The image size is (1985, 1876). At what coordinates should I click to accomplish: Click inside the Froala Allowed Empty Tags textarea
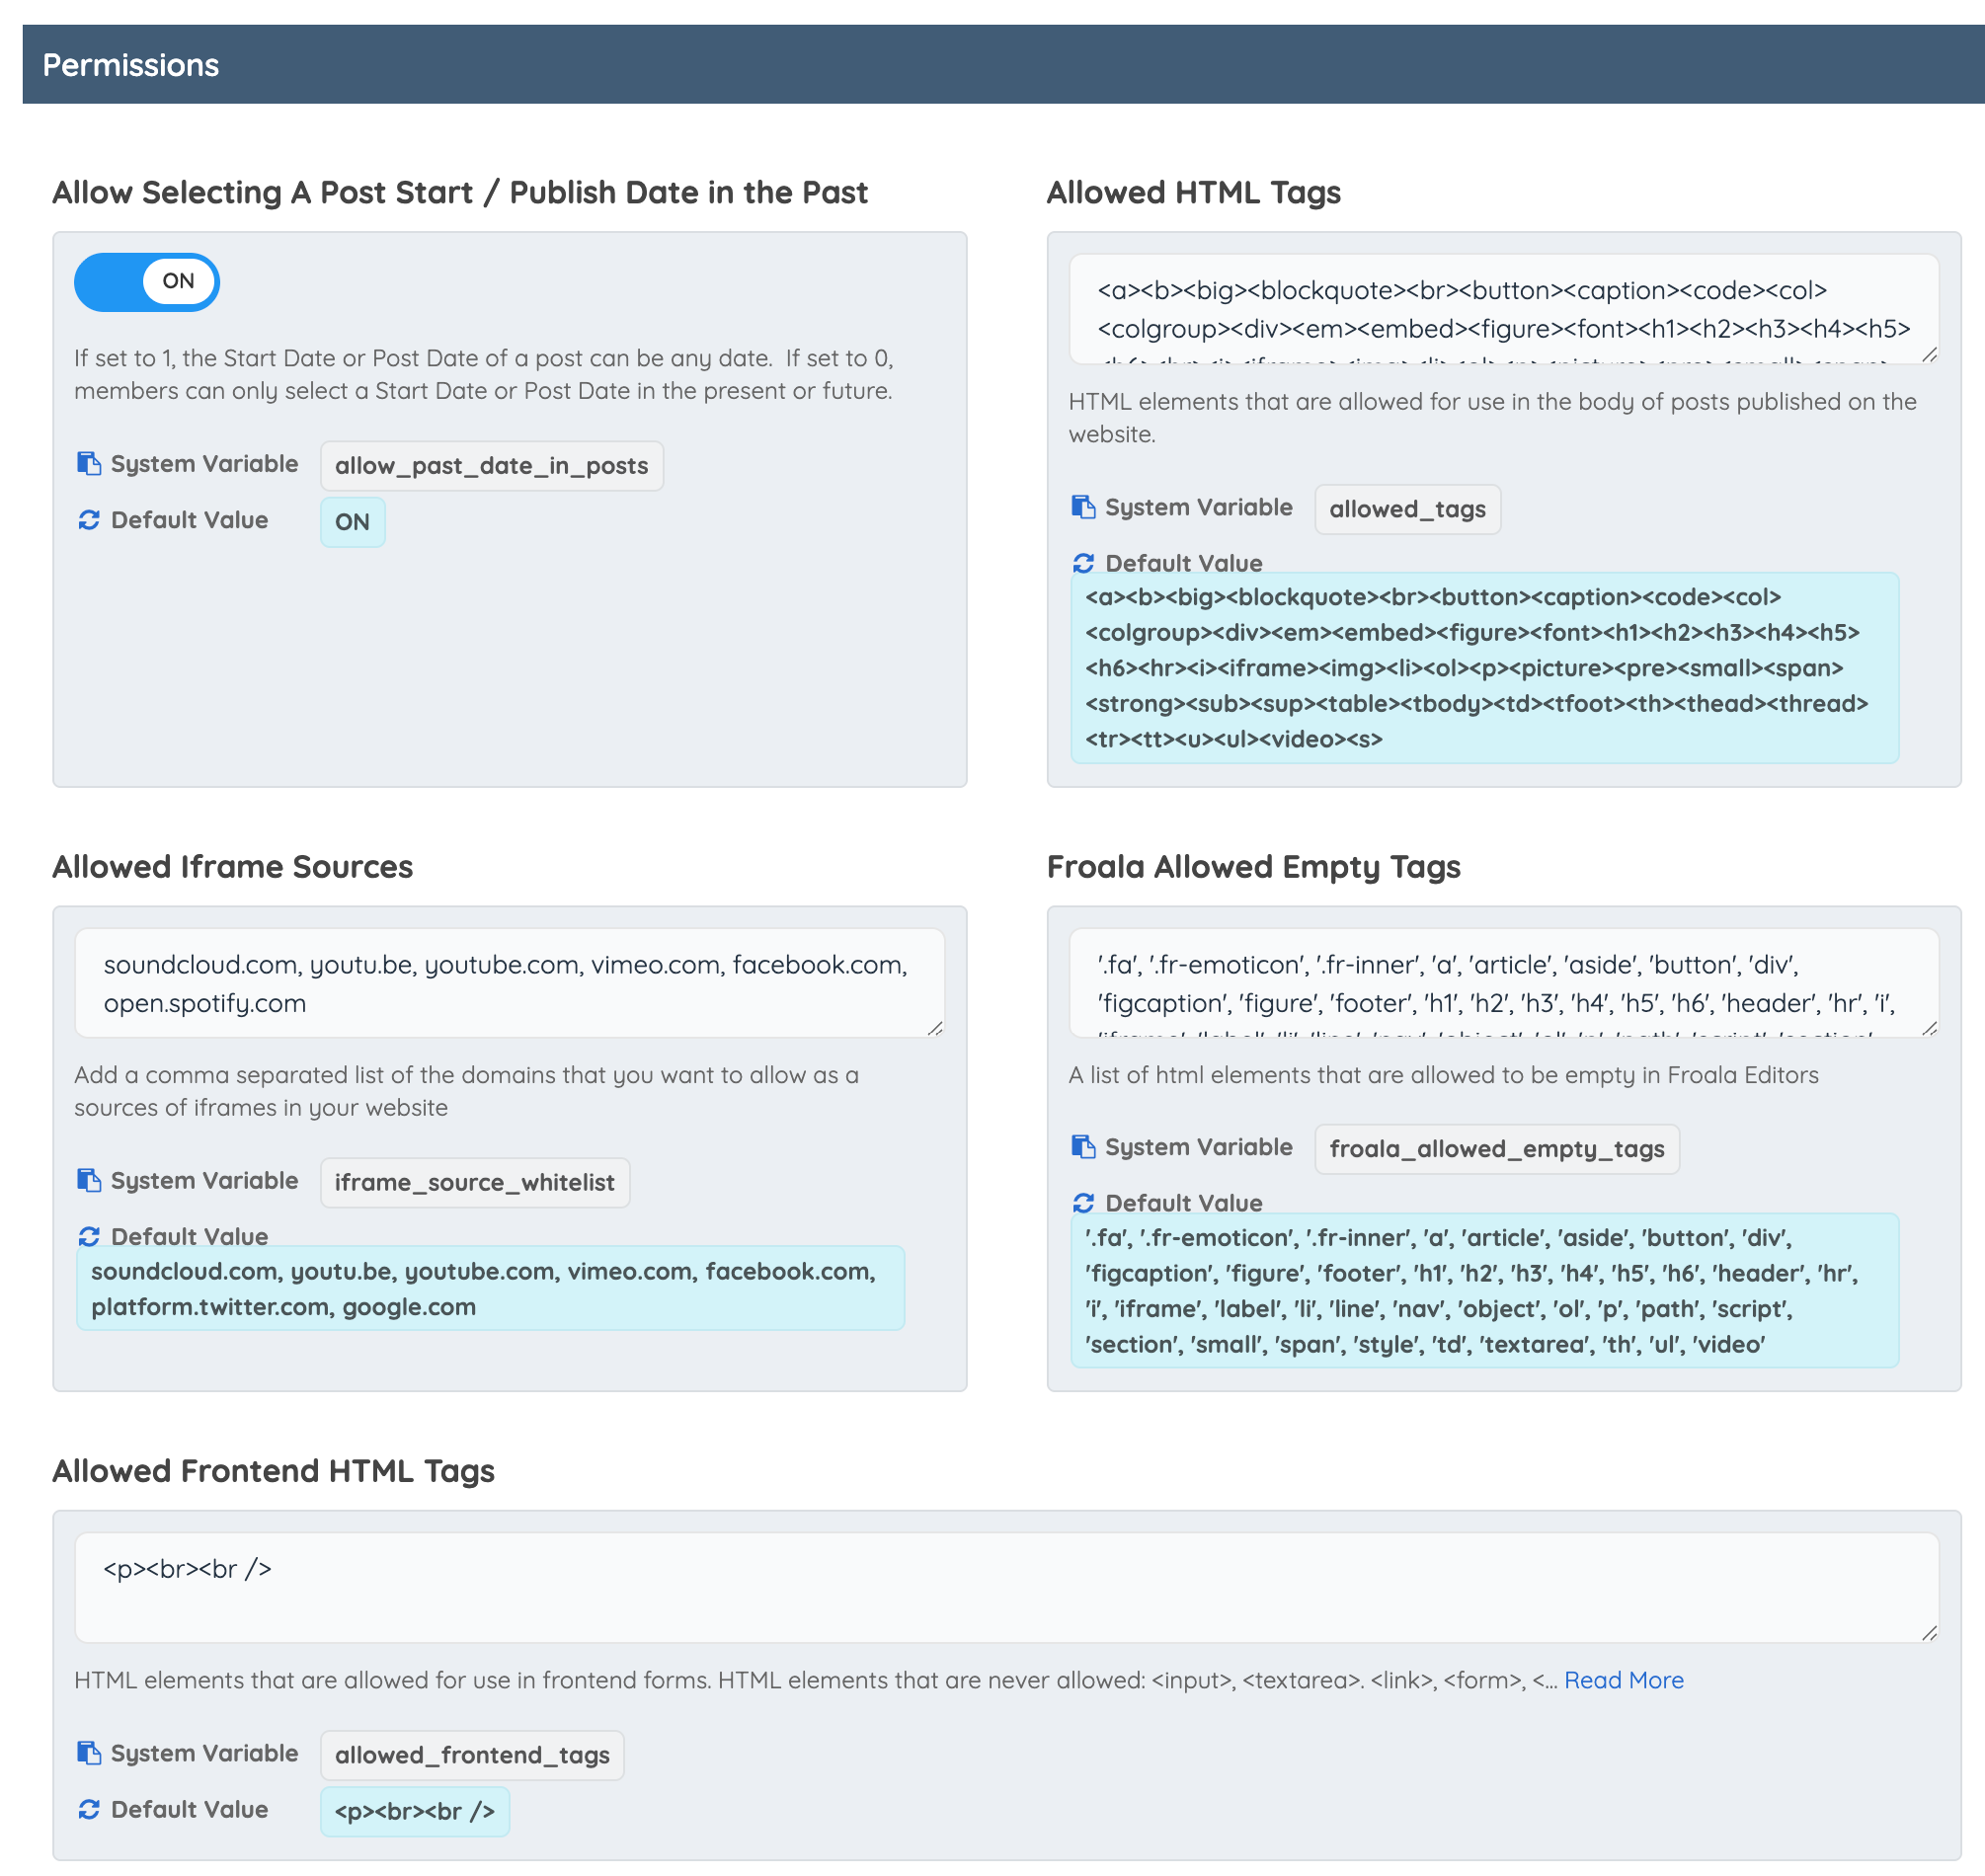(x=1503, y=983)
